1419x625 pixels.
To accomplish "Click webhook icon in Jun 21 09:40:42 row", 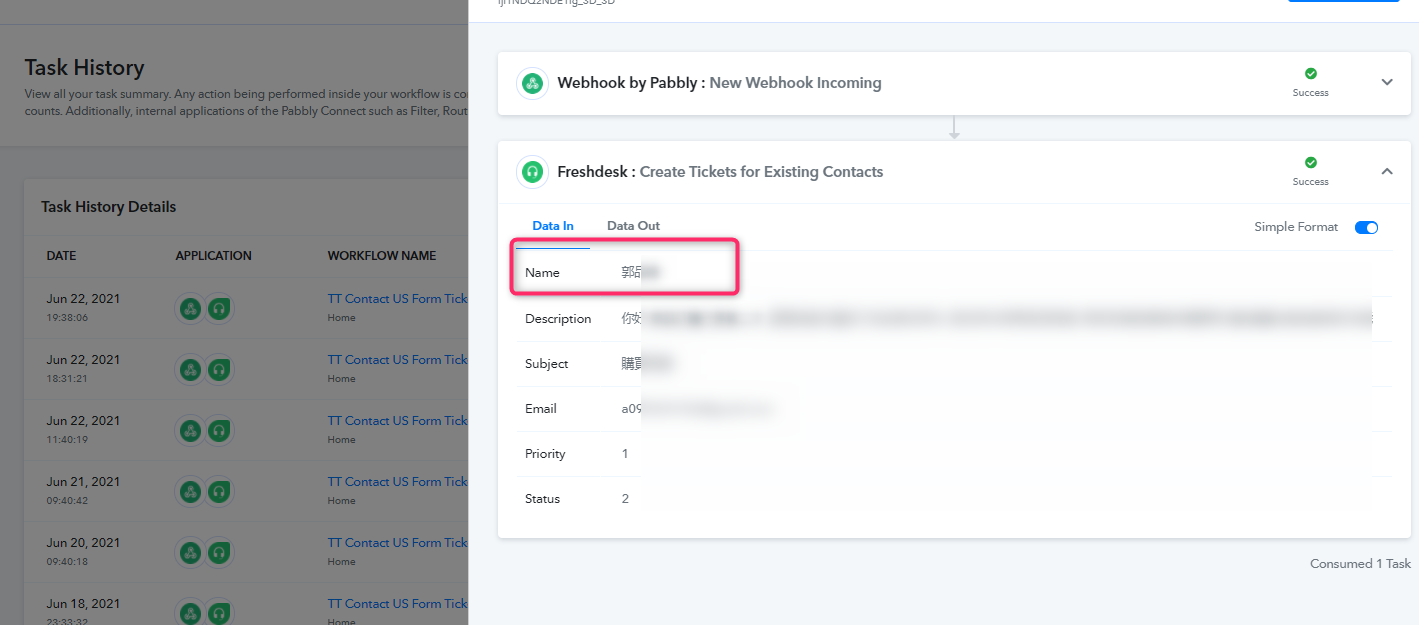I will 190,492.
